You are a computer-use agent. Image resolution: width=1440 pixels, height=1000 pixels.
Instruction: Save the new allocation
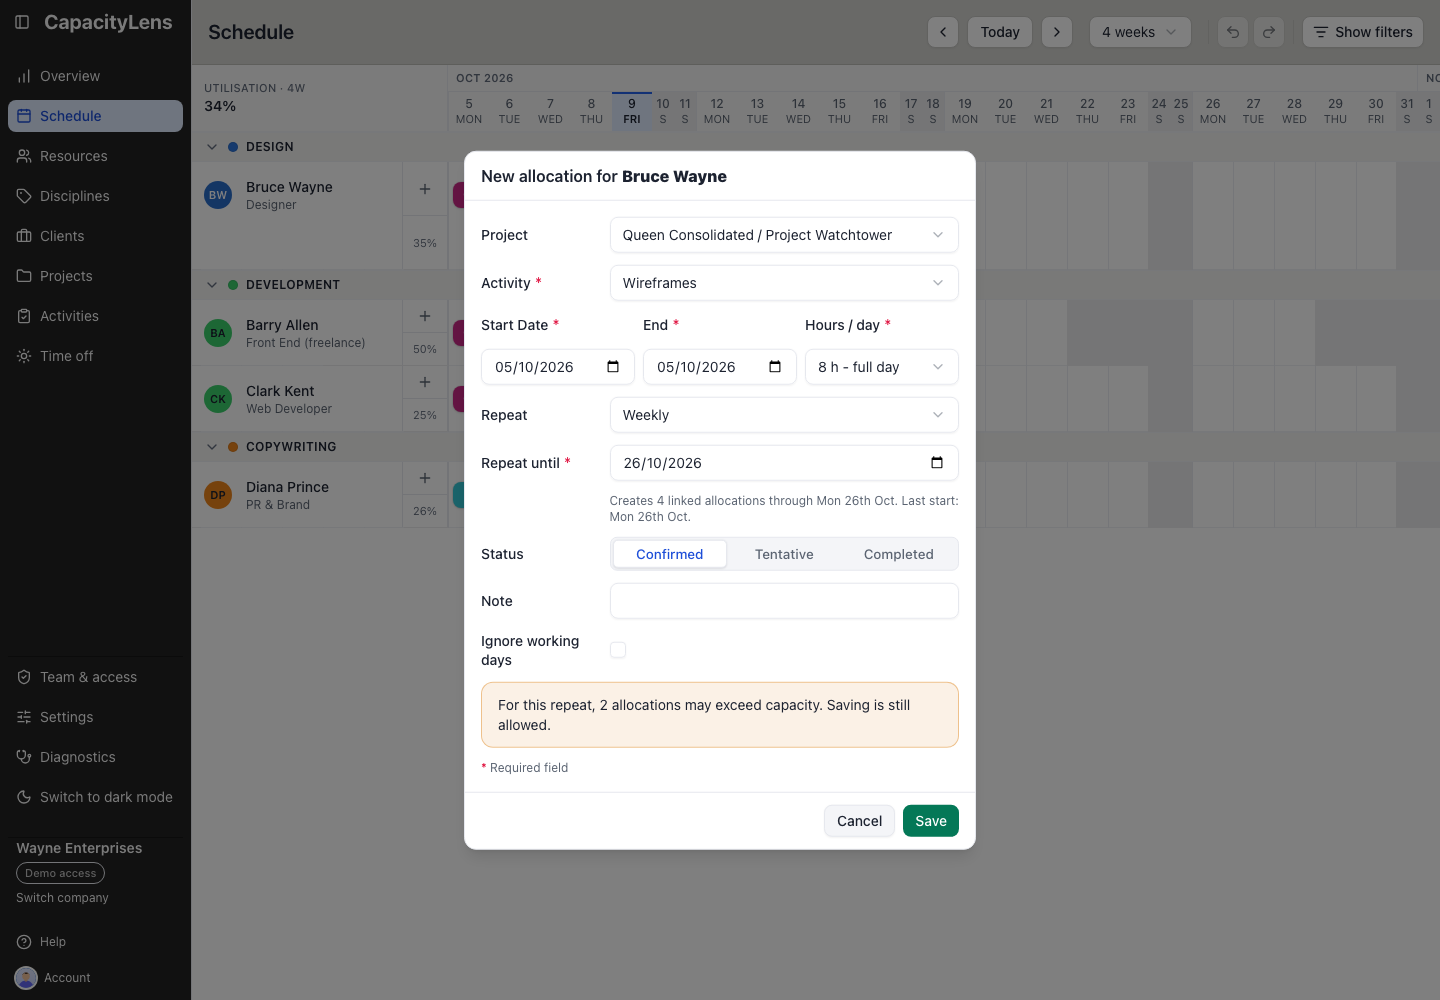coord(931,821)
